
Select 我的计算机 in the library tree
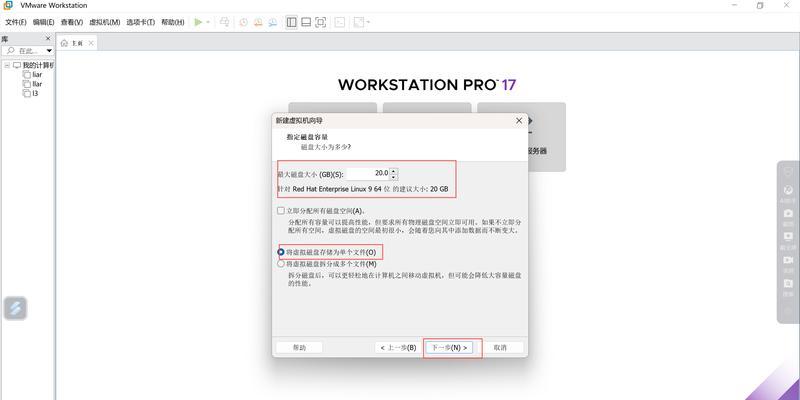click(34, 65)
